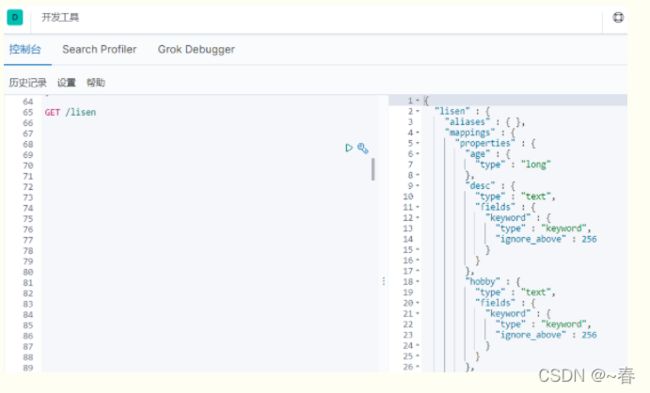Run the GET /lisen request
Image resolution: width=650 pixels, height=393 pixels.
(349, 148)
